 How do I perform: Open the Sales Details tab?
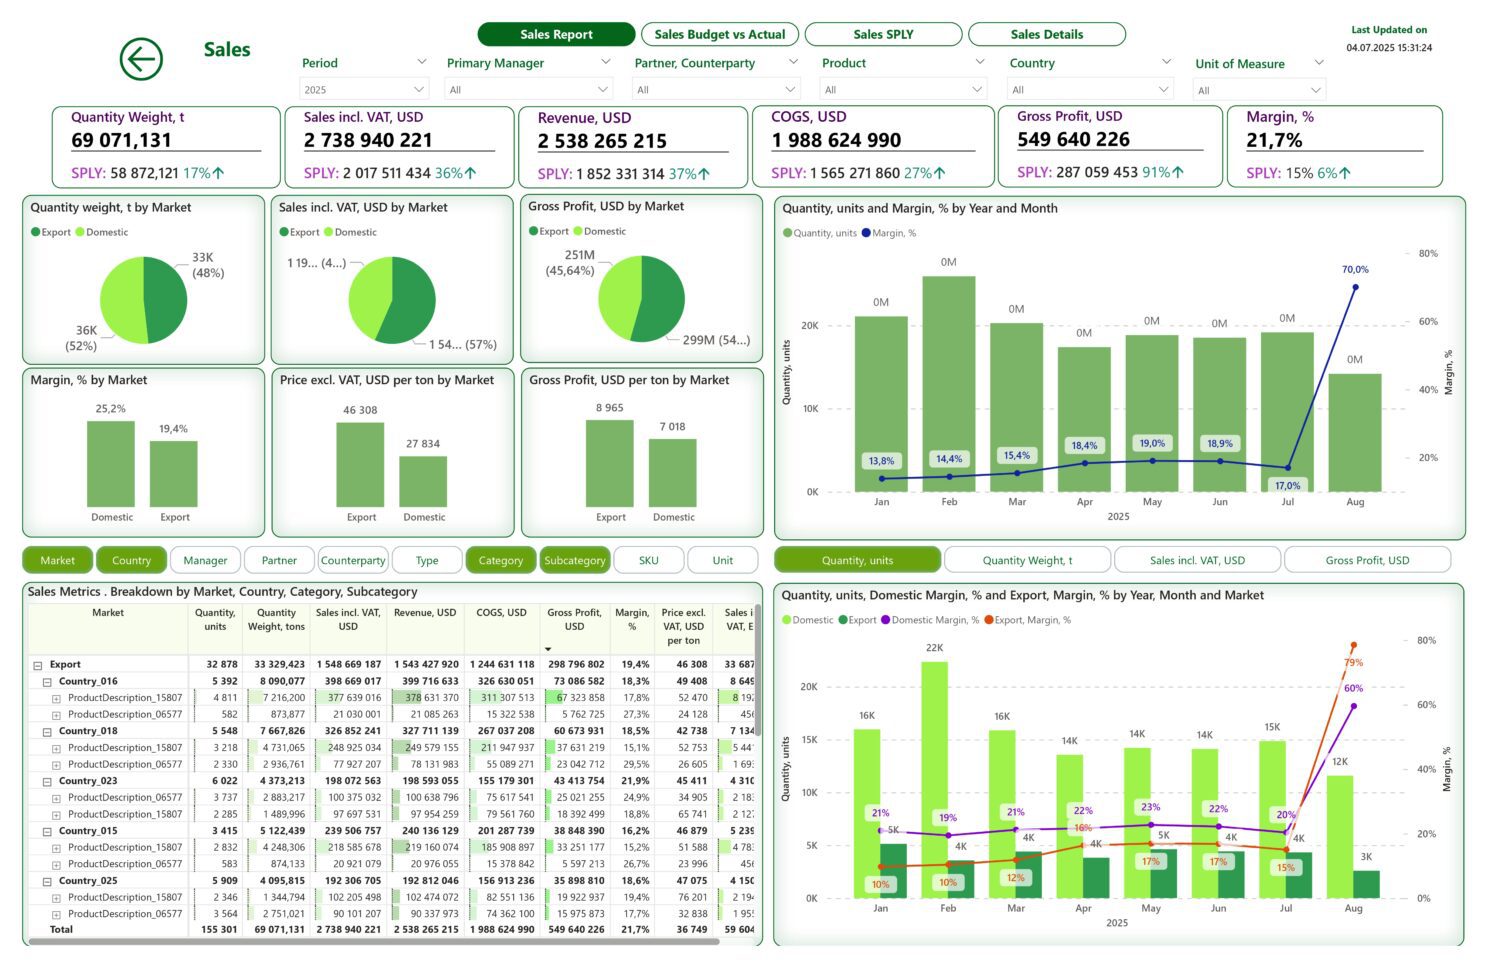point(1046,34)
